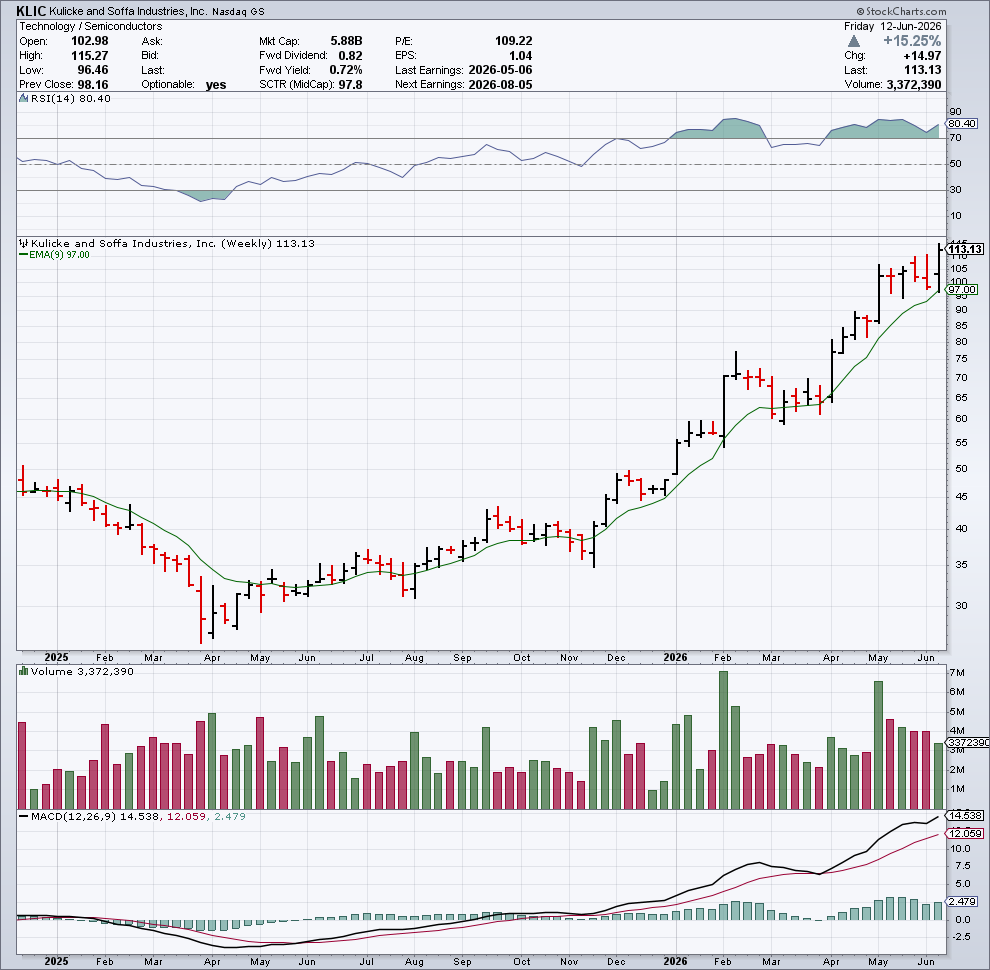This screenshot has width=990, height=970.
Task: Click the RSI 80.40 value flag
Action: tap(962, 124)
